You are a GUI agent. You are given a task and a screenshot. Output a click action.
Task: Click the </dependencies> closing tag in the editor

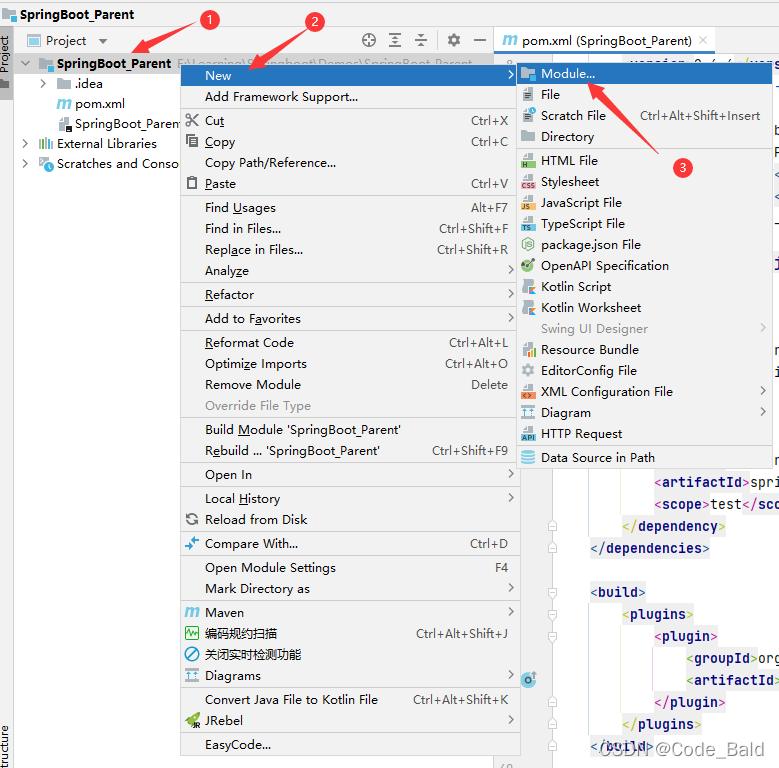[x=650, y=548]
